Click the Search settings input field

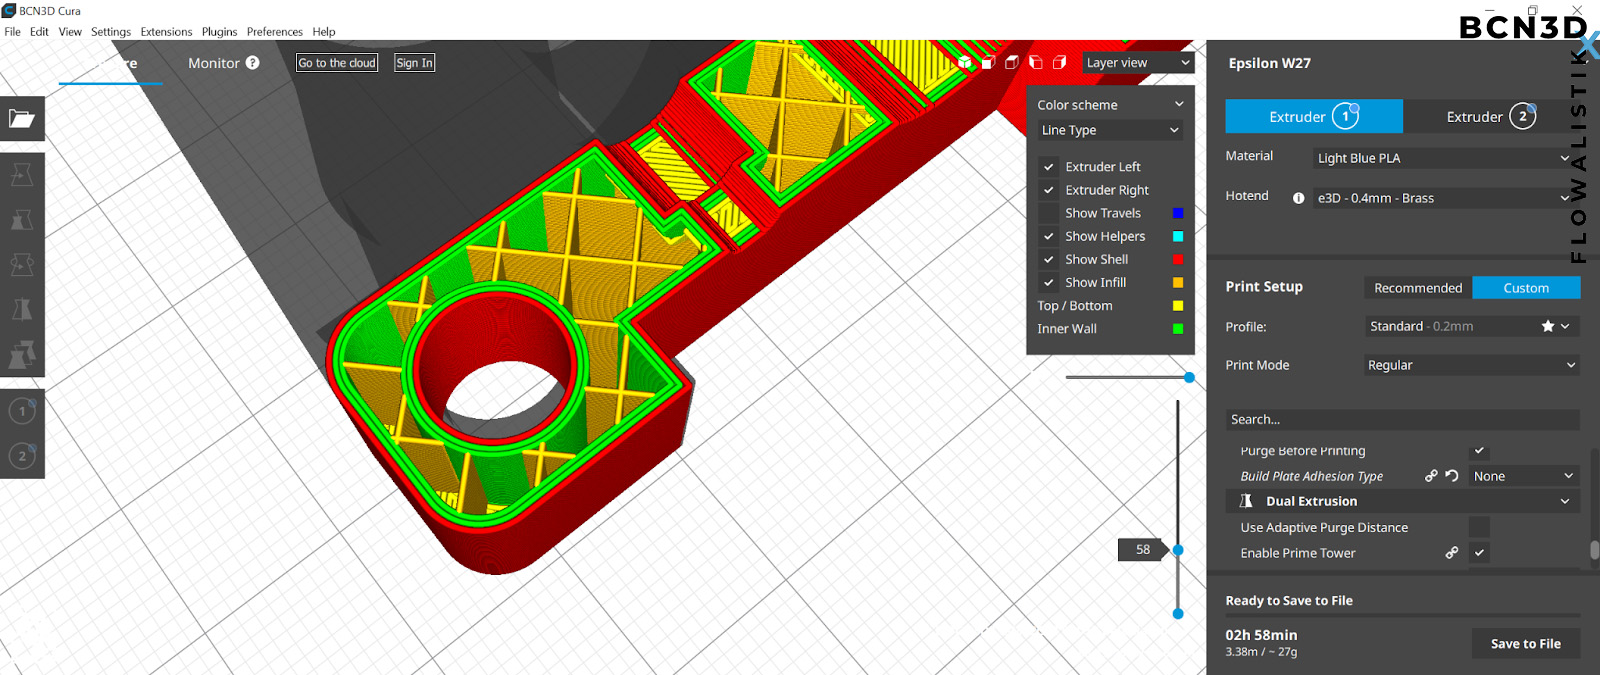pyautogui.click(x=1403, y=419)
